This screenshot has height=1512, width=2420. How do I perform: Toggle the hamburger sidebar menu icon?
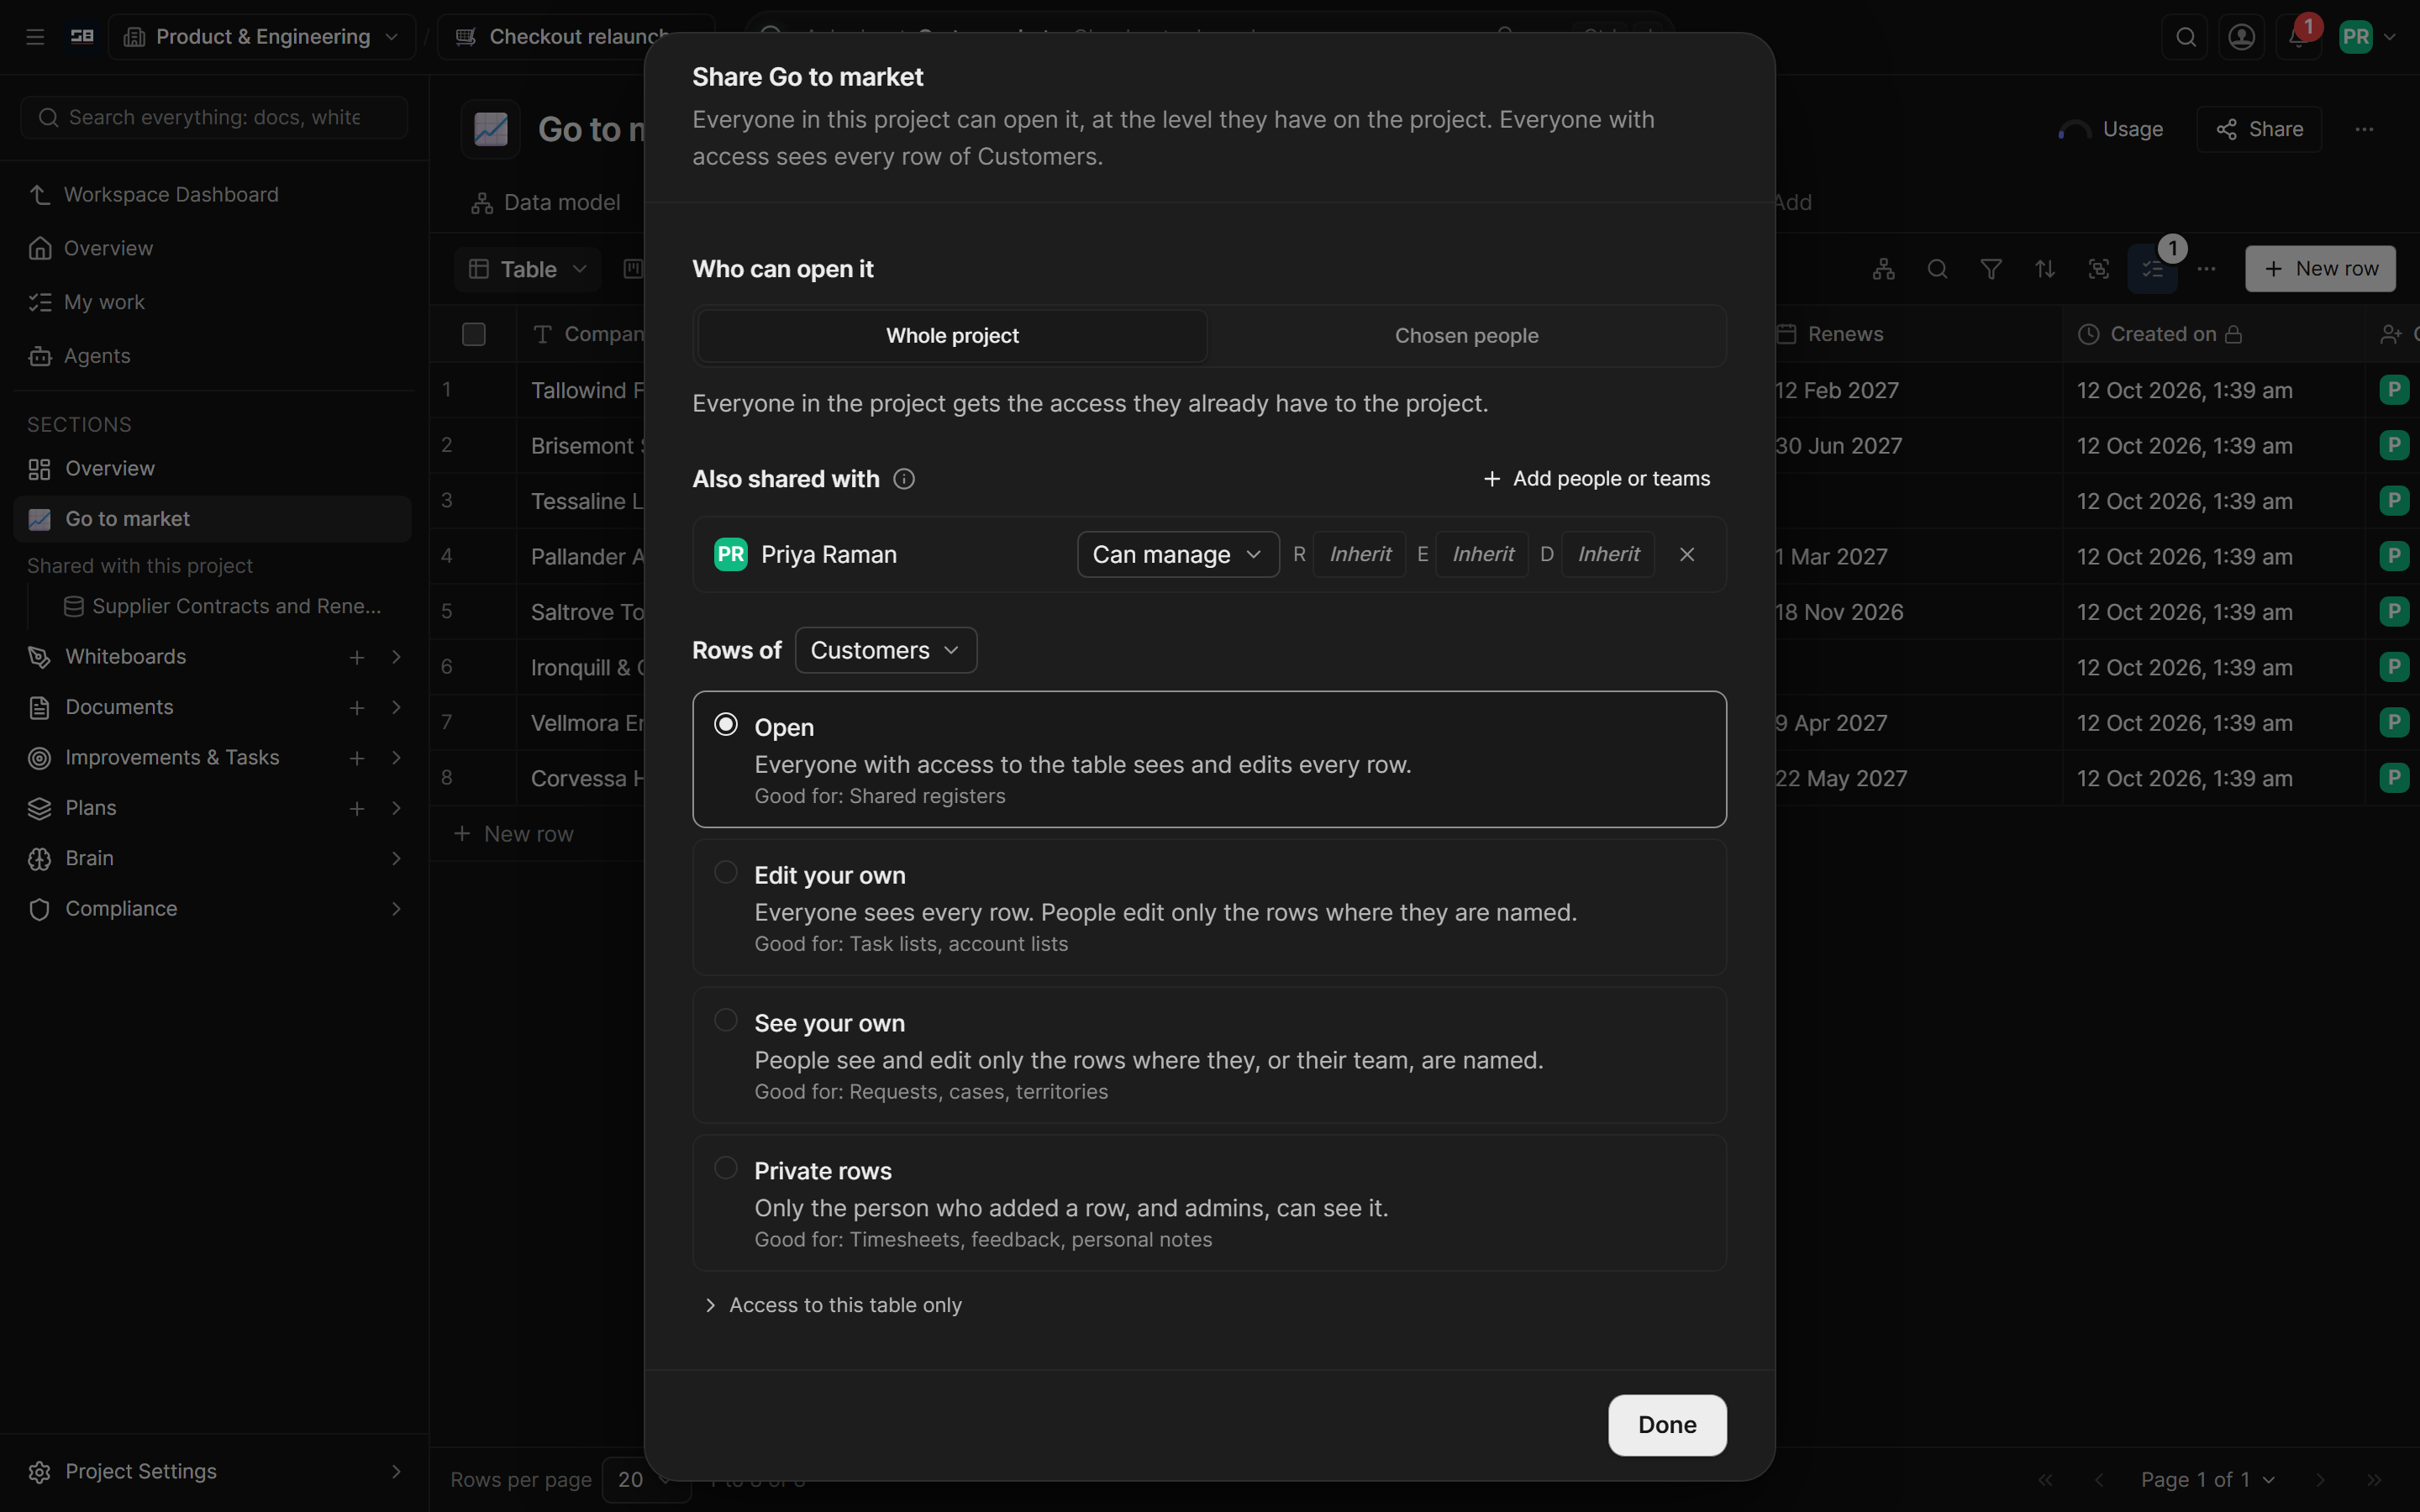[35, 37]
